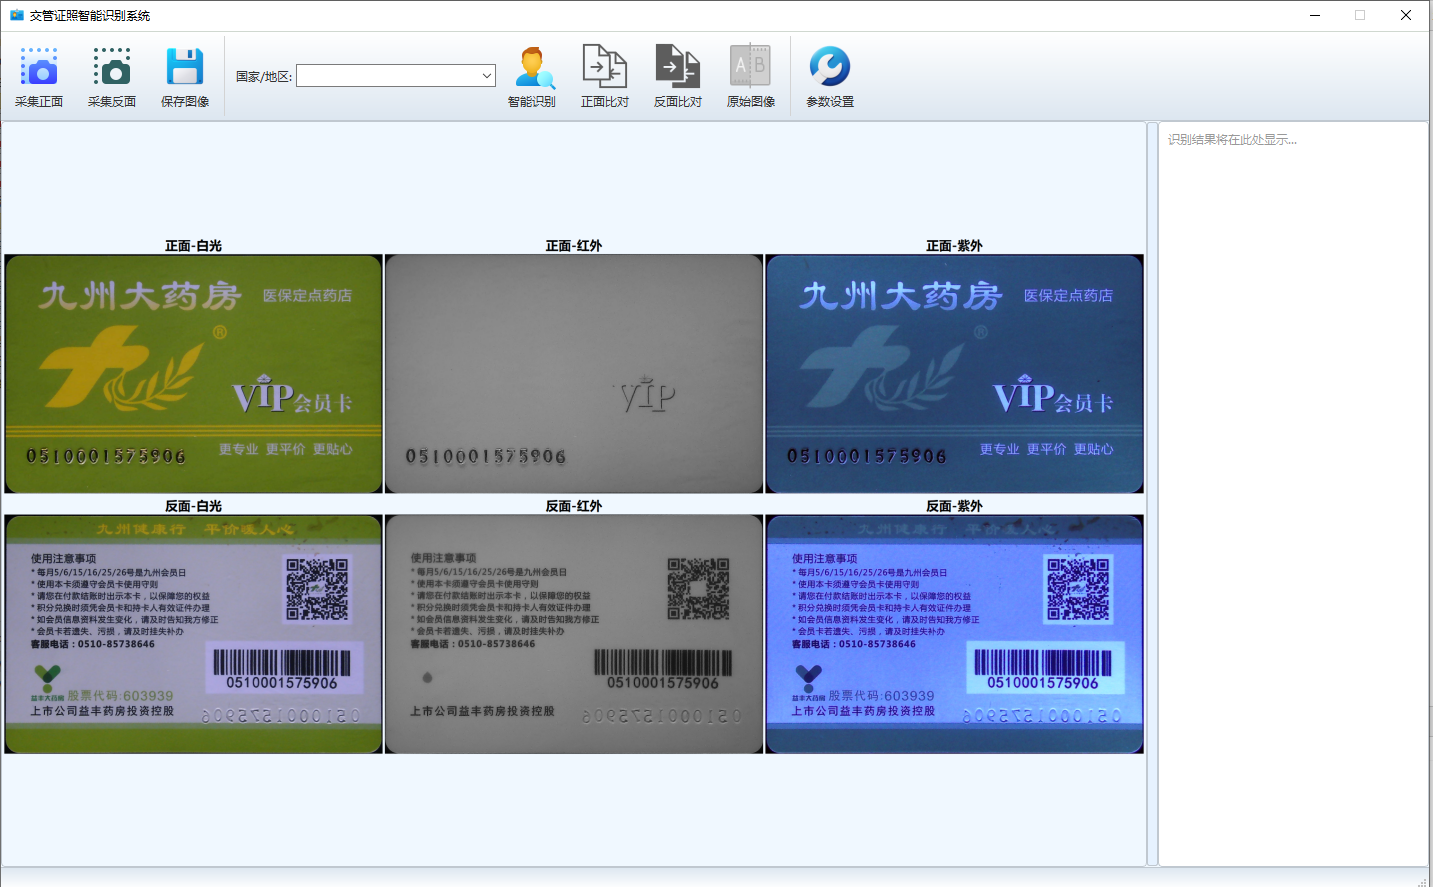The image size is (1433, 887).
Task: Click the 采集正面 capture front icon
Action: click(x=39, y=67)
